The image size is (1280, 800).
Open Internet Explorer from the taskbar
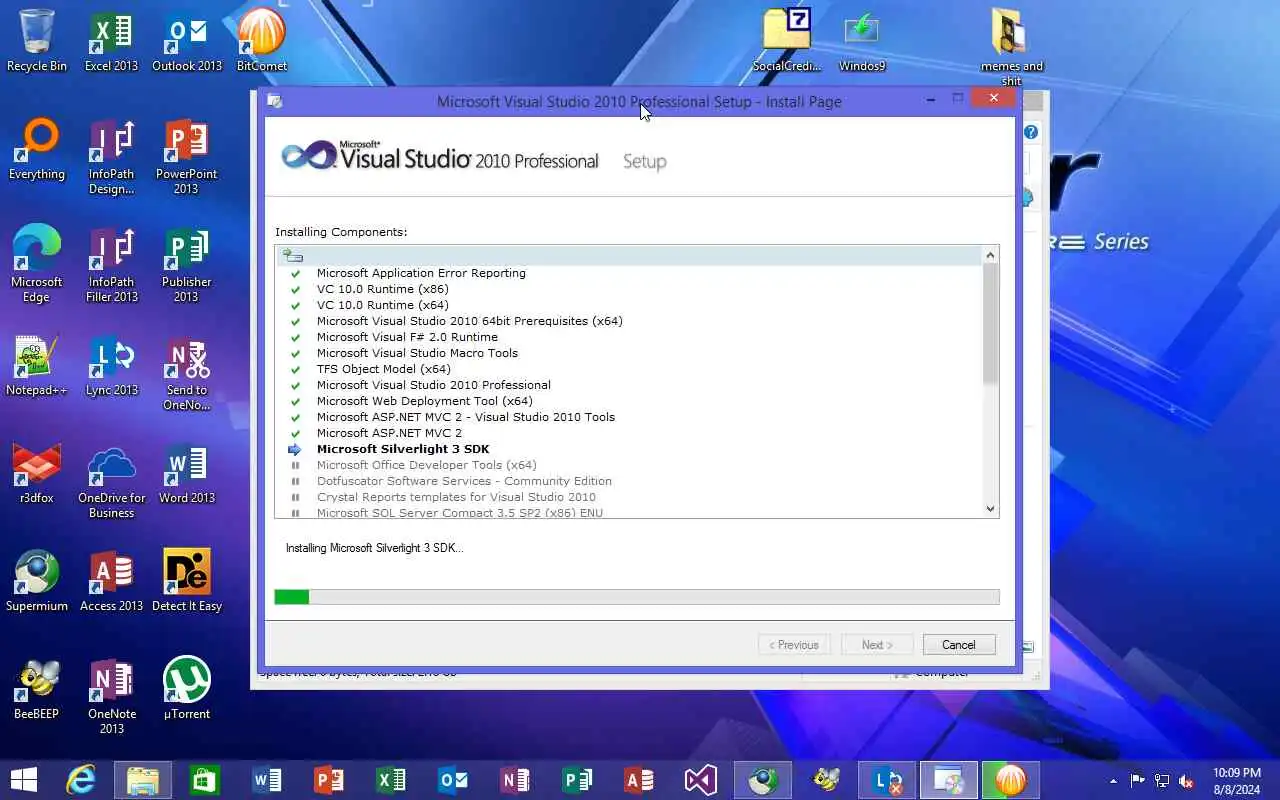(81, 780)
